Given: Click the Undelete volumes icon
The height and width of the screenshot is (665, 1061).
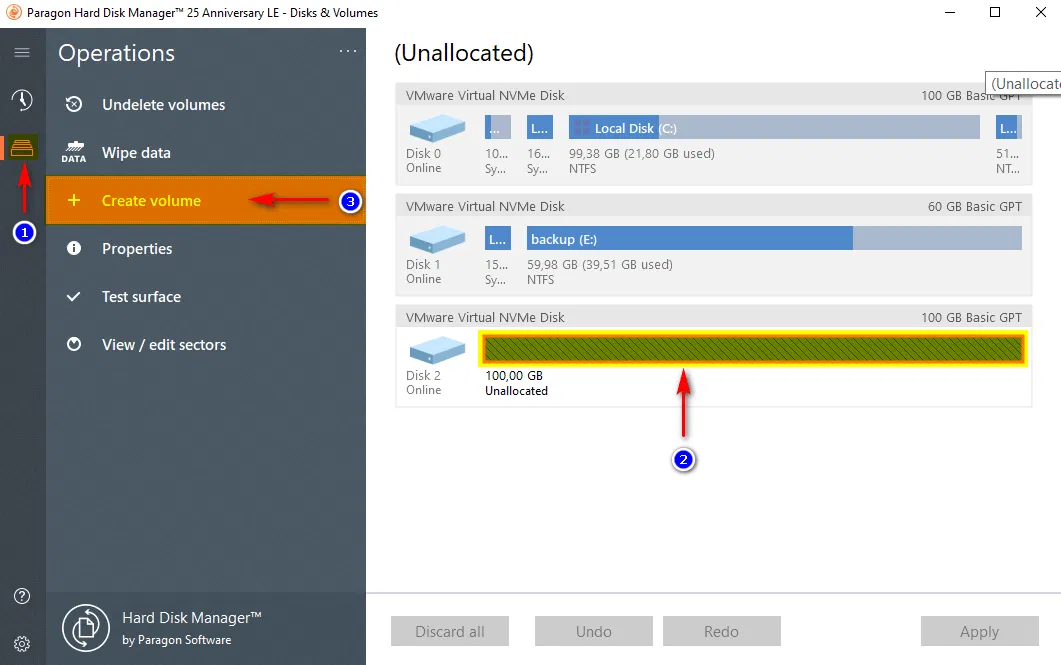Looking at the screenshot, I should point(74,104).
